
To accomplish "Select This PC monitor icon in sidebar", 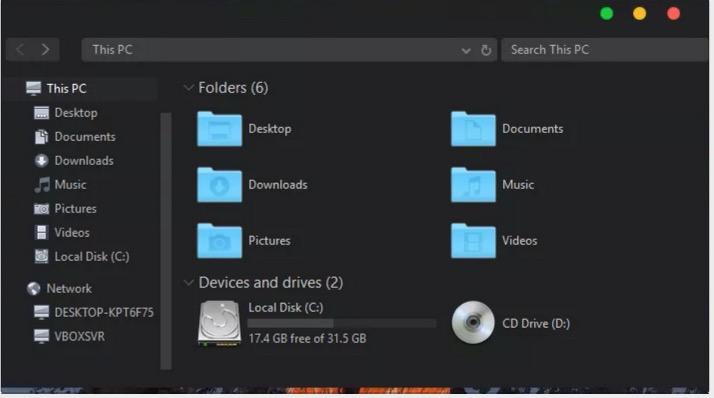I will [x=33, y=88].
